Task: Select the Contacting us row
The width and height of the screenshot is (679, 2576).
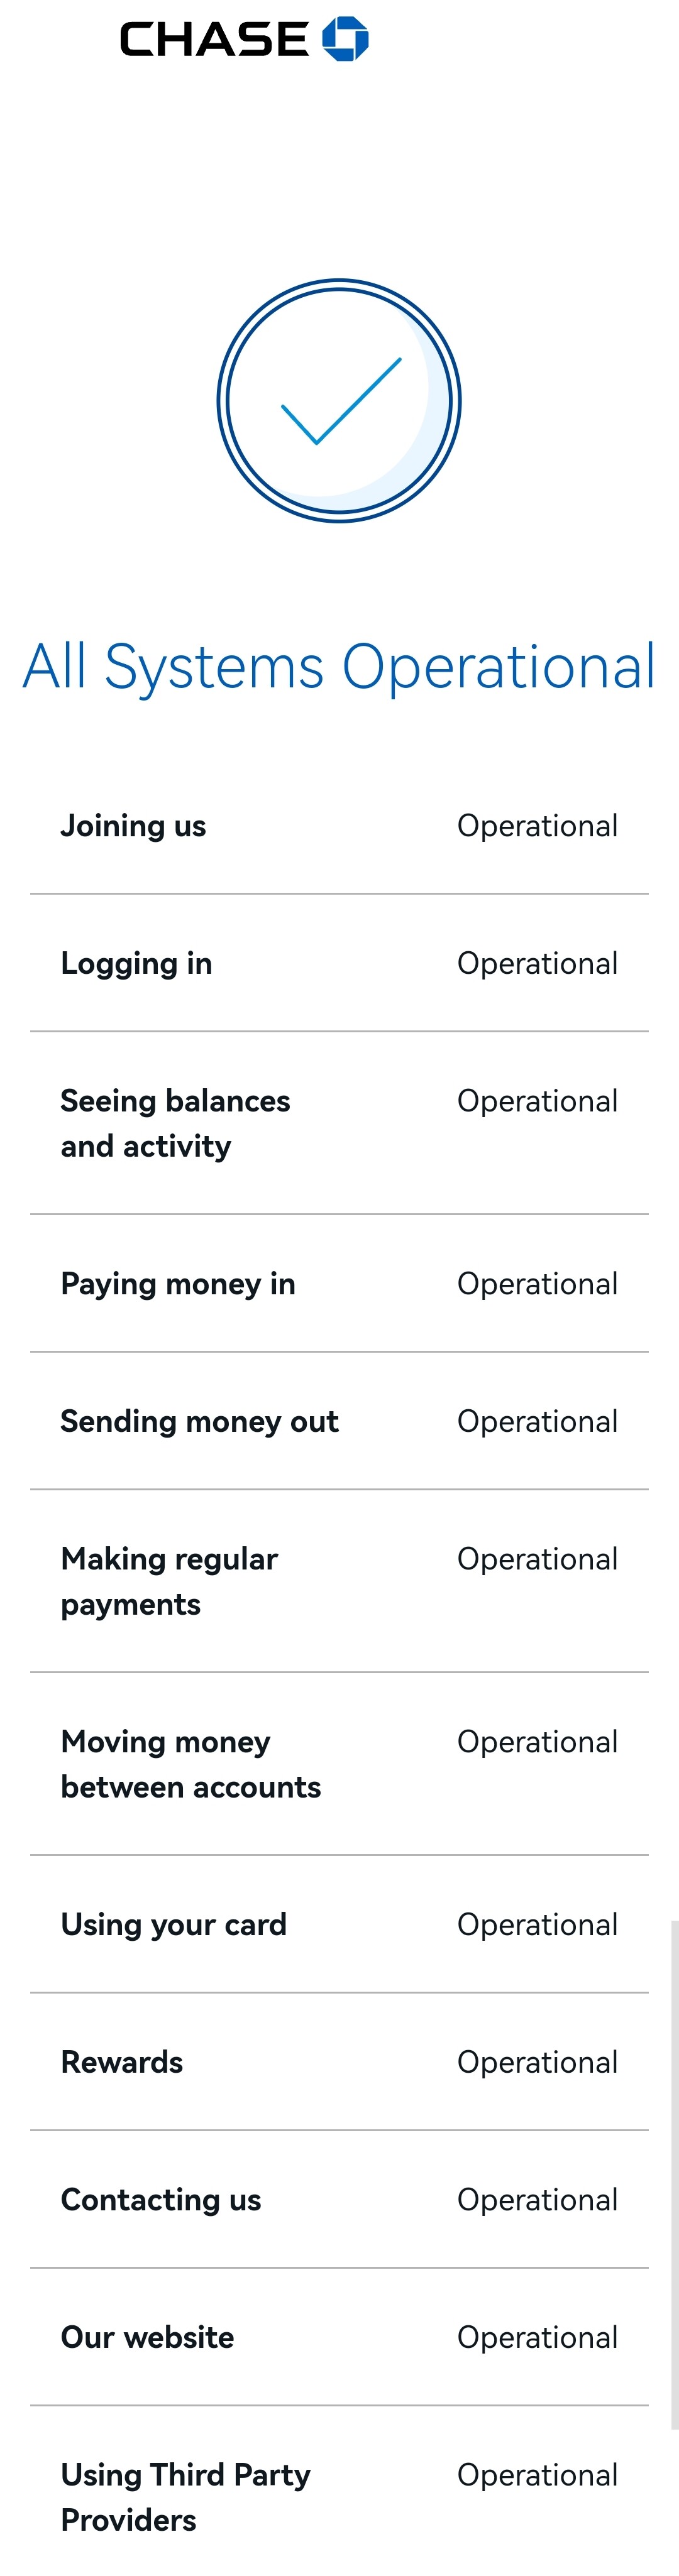Action: [339, 2200]
